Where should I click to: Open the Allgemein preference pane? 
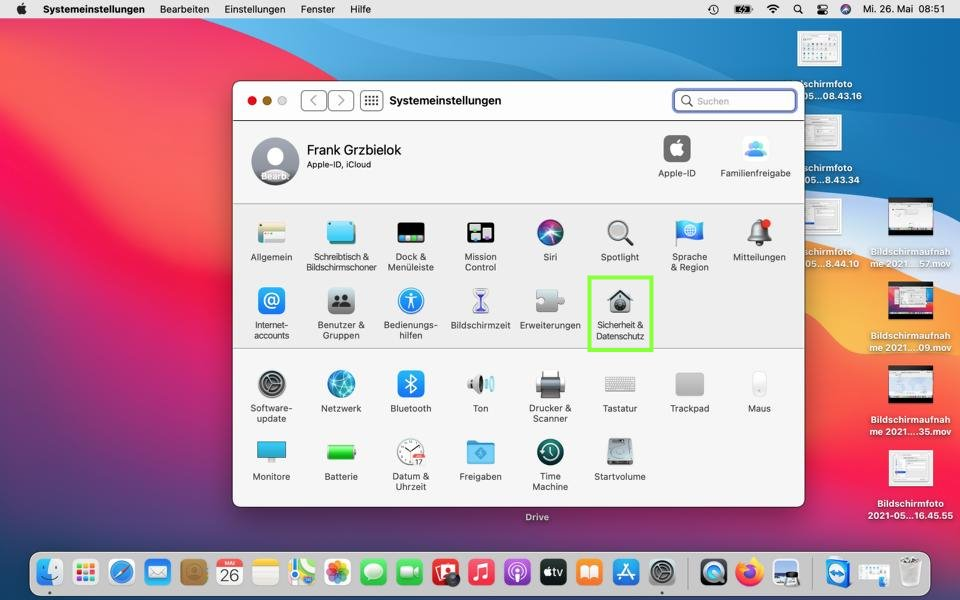tap(271, 241)
